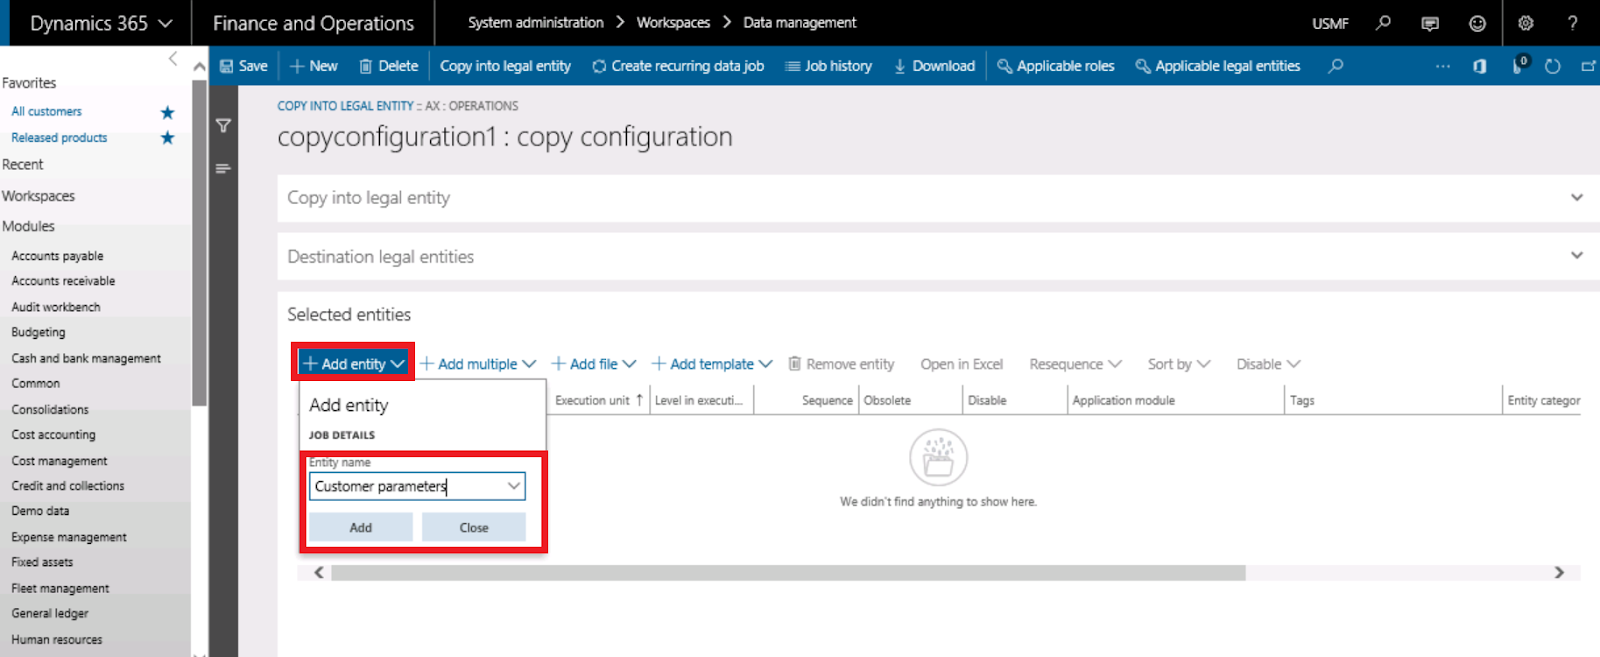Click the smiley feedback icon
Screen dimensions: 1600x657
[x=1477, y=23]
